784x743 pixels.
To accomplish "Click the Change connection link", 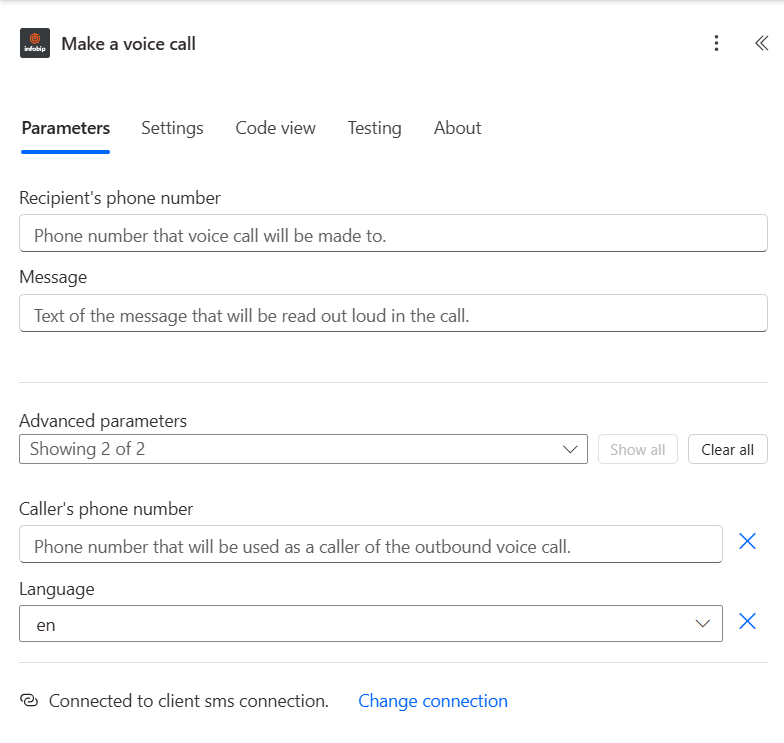I will click(433, 701).
